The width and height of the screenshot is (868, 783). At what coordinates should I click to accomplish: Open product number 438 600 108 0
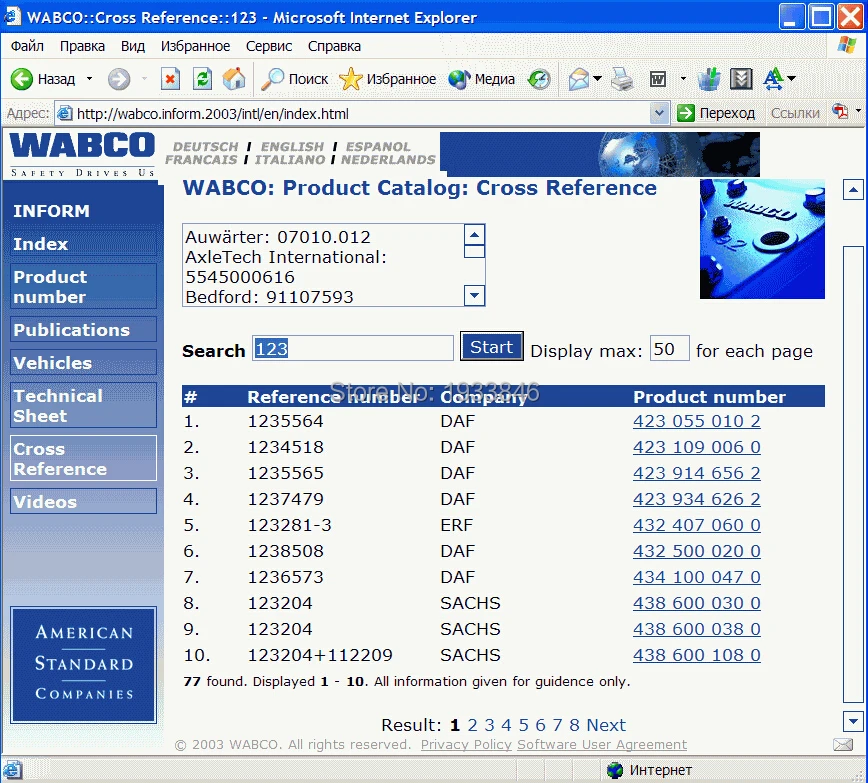pos(696,655)
